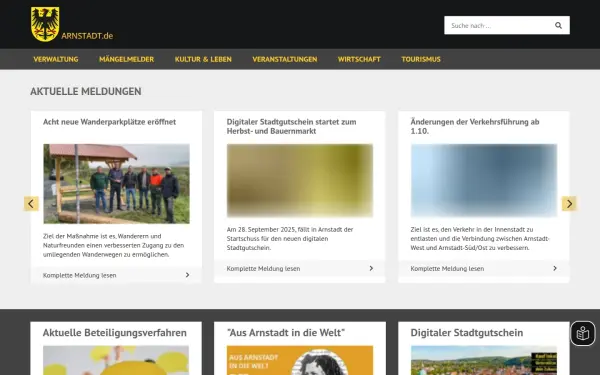
Task: Click the orange 'Aus Arnstadt in die Welt' banner
Action: click(x=300, y=360)
